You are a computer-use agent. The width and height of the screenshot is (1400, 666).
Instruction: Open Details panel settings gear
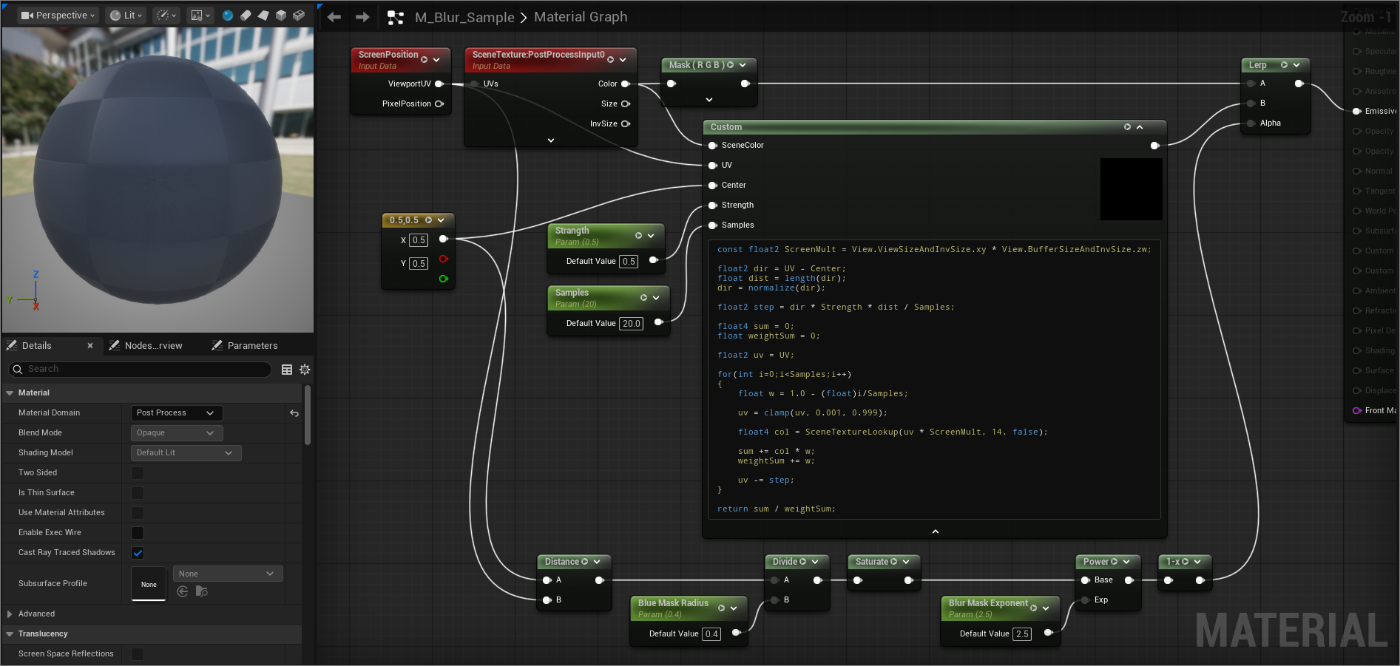pyautogui.click(x=305, y=369)
